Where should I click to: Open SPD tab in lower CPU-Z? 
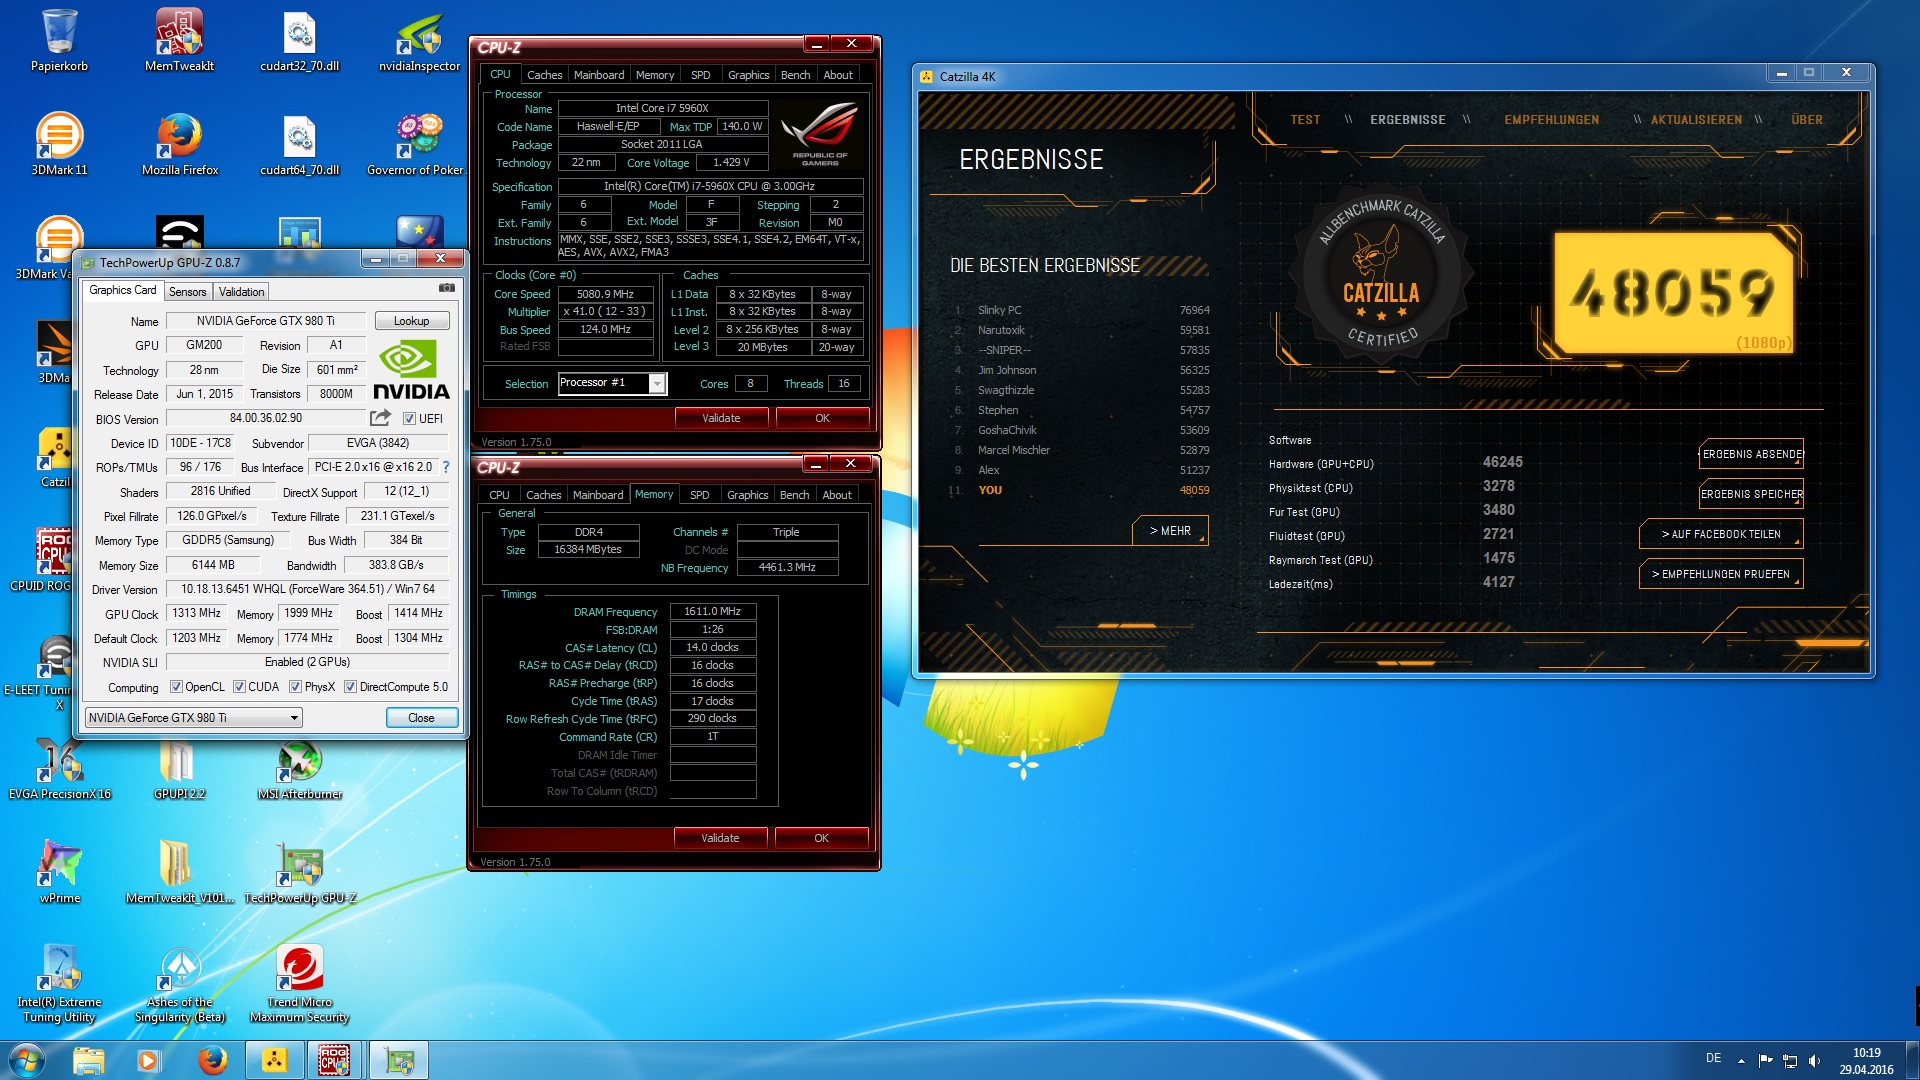[699, 495]
